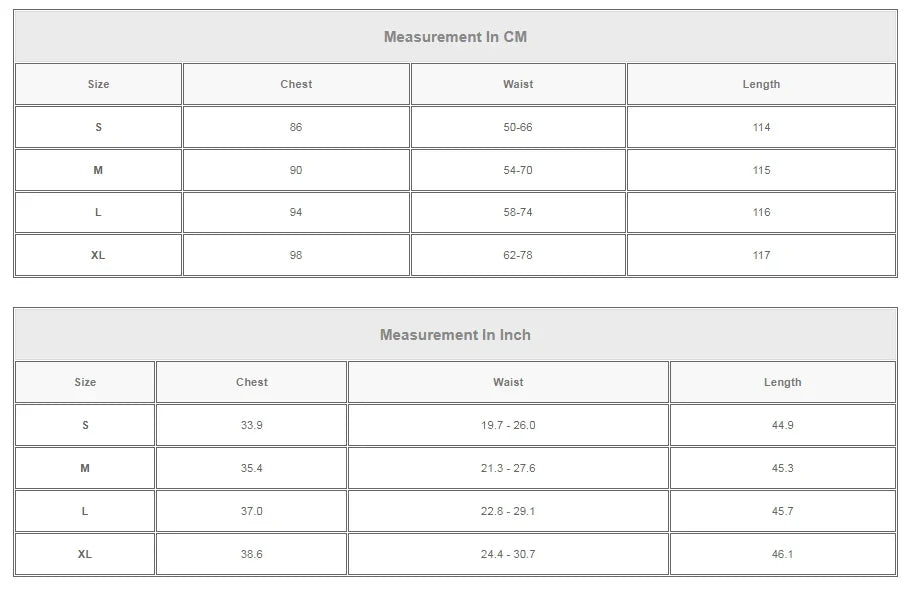Click the Measurement In CM header
Image resolution: width=908 pixels, height=590 pixels.
455,37
